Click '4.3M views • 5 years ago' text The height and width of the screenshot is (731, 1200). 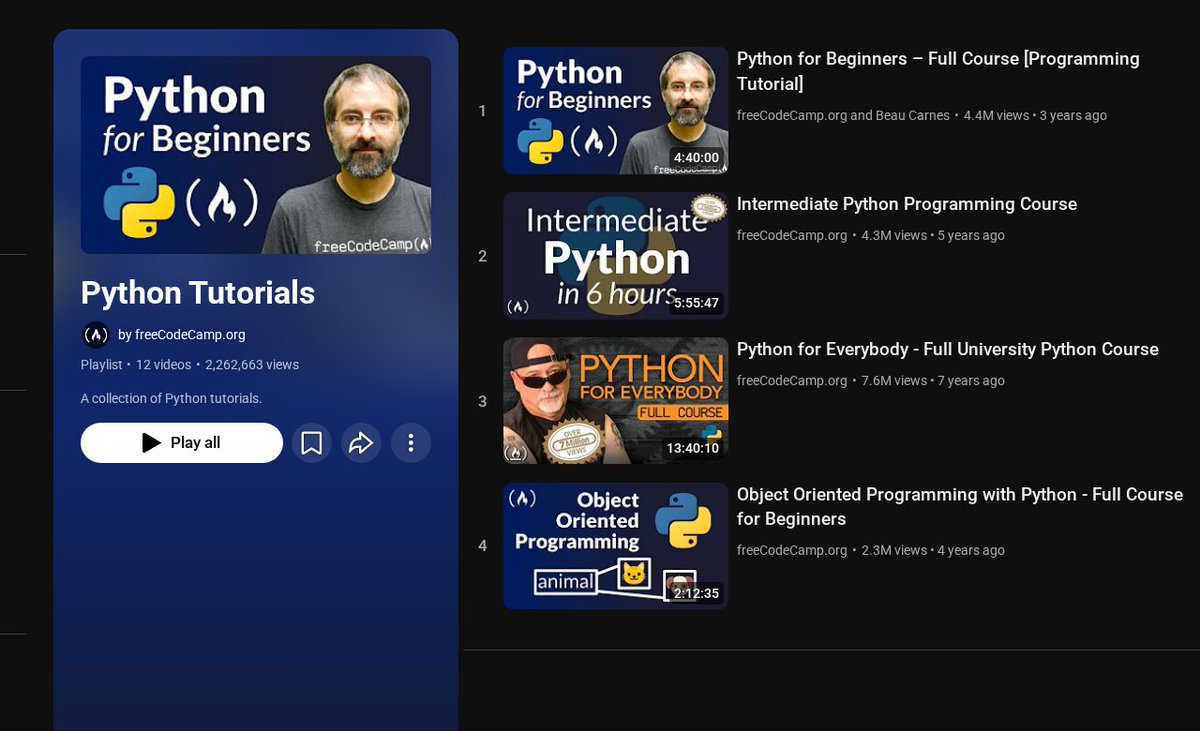click(x=933, y=235)
